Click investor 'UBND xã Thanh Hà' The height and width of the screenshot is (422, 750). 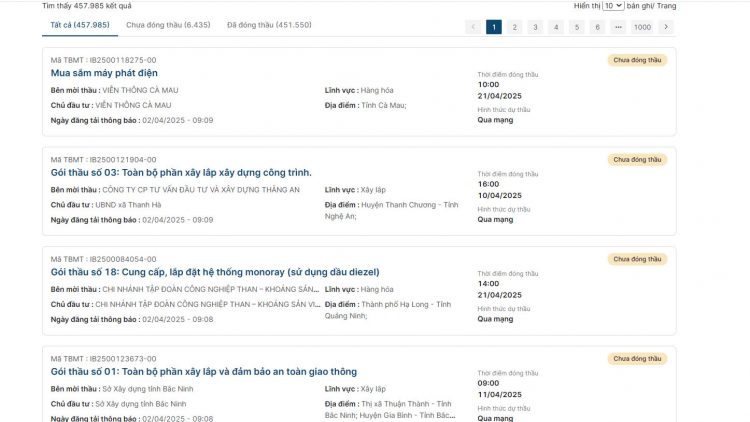coord(128,205)
